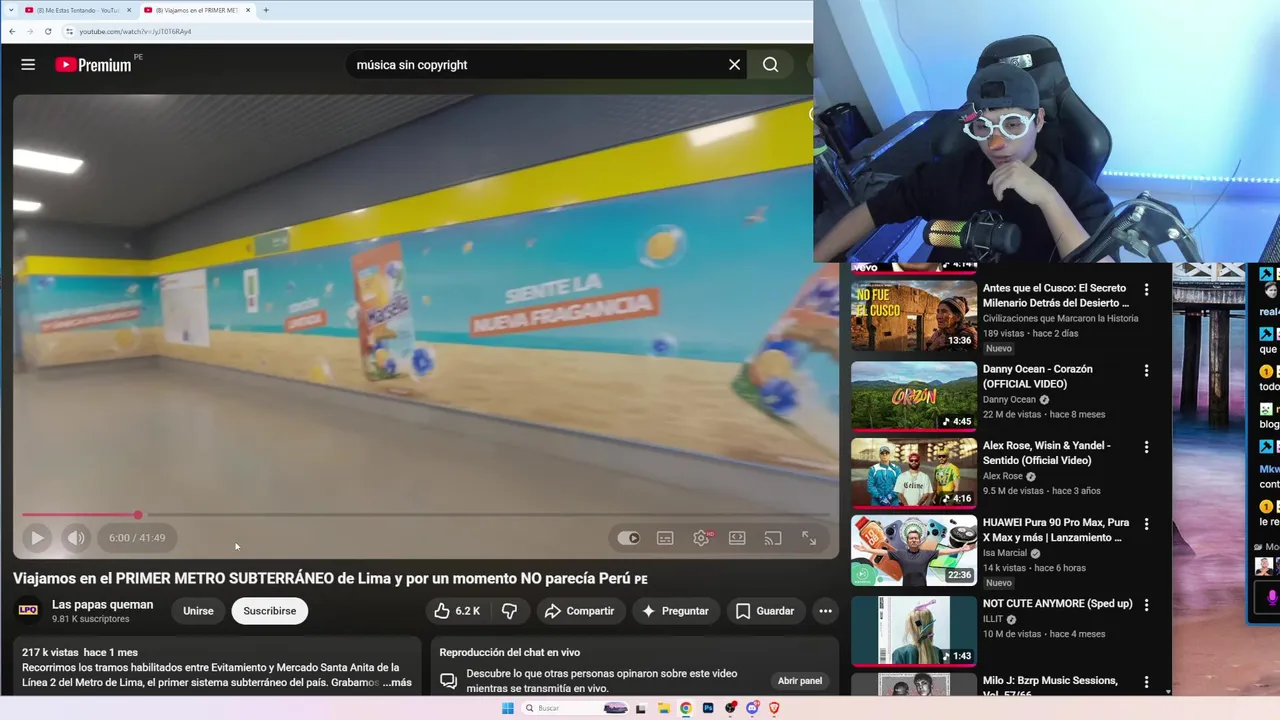Turn on subtitles in the player

coord(665,538)
